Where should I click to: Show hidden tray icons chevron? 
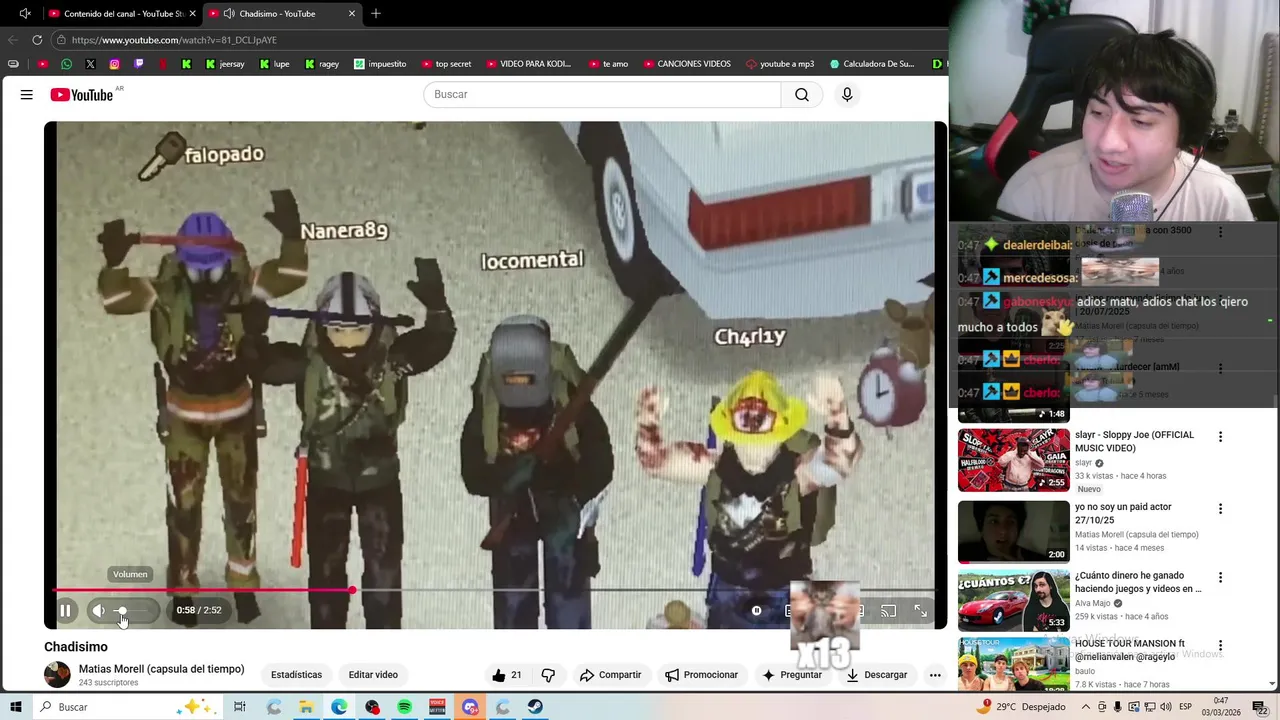[1086, 707]
